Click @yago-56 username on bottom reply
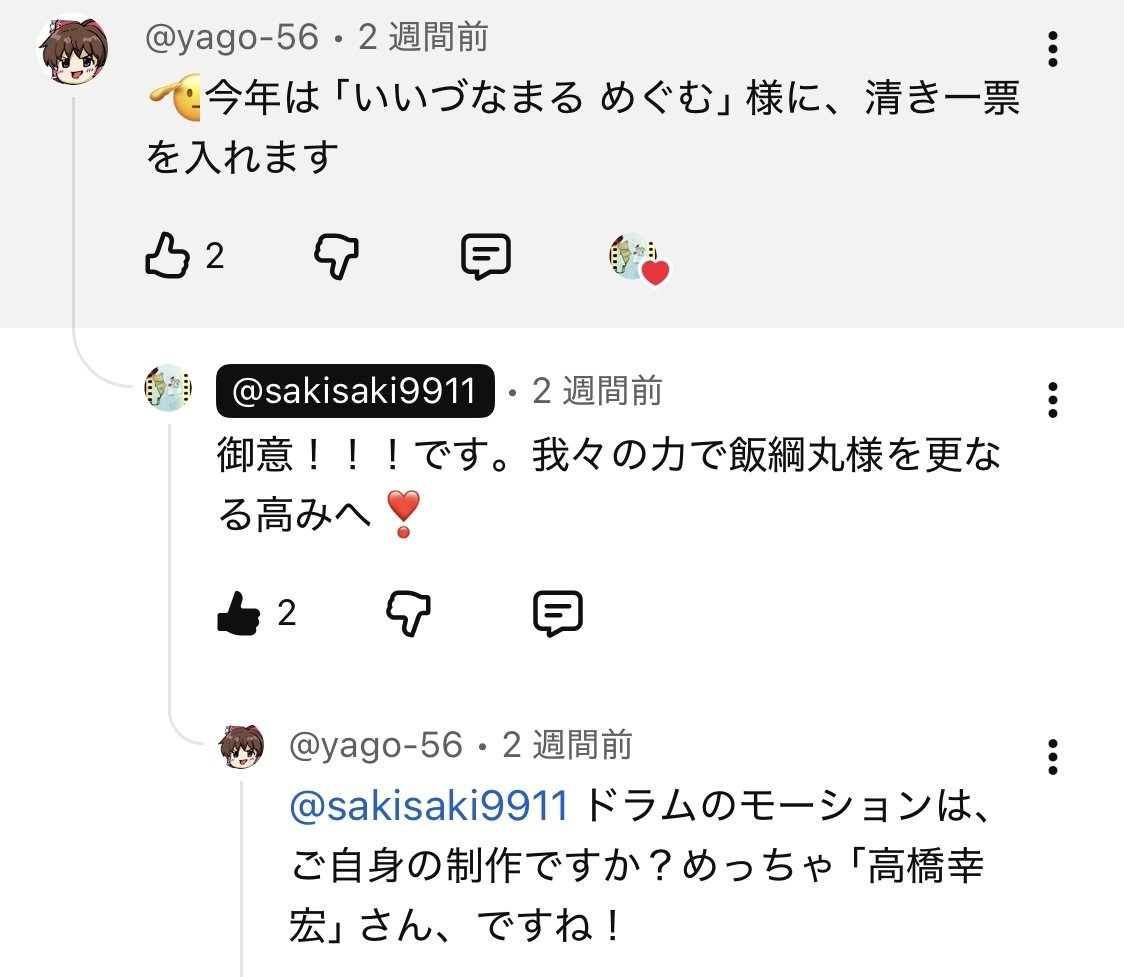 tap(376, 745)
